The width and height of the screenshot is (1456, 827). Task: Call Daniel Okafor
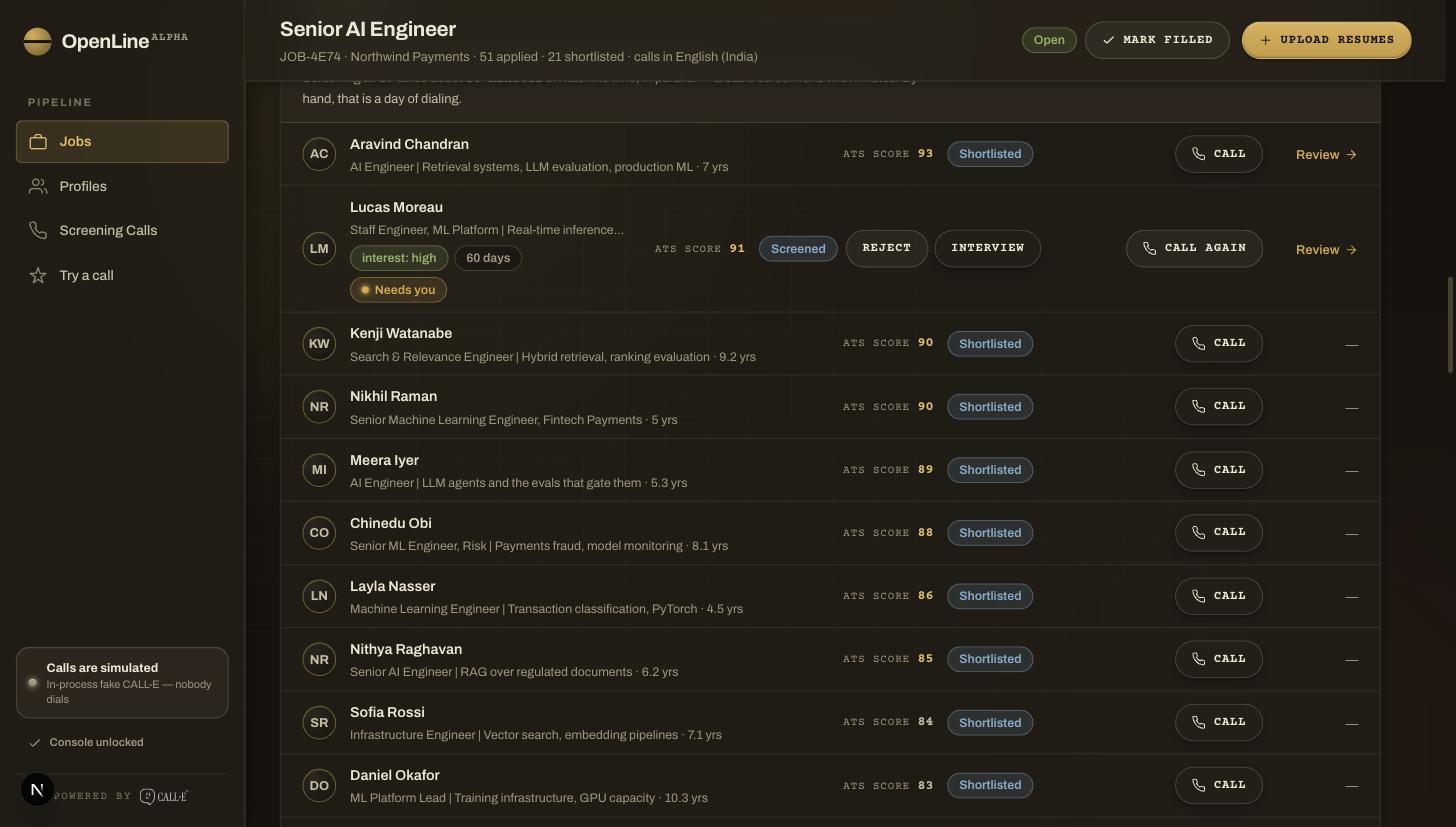click(1219, 785)
